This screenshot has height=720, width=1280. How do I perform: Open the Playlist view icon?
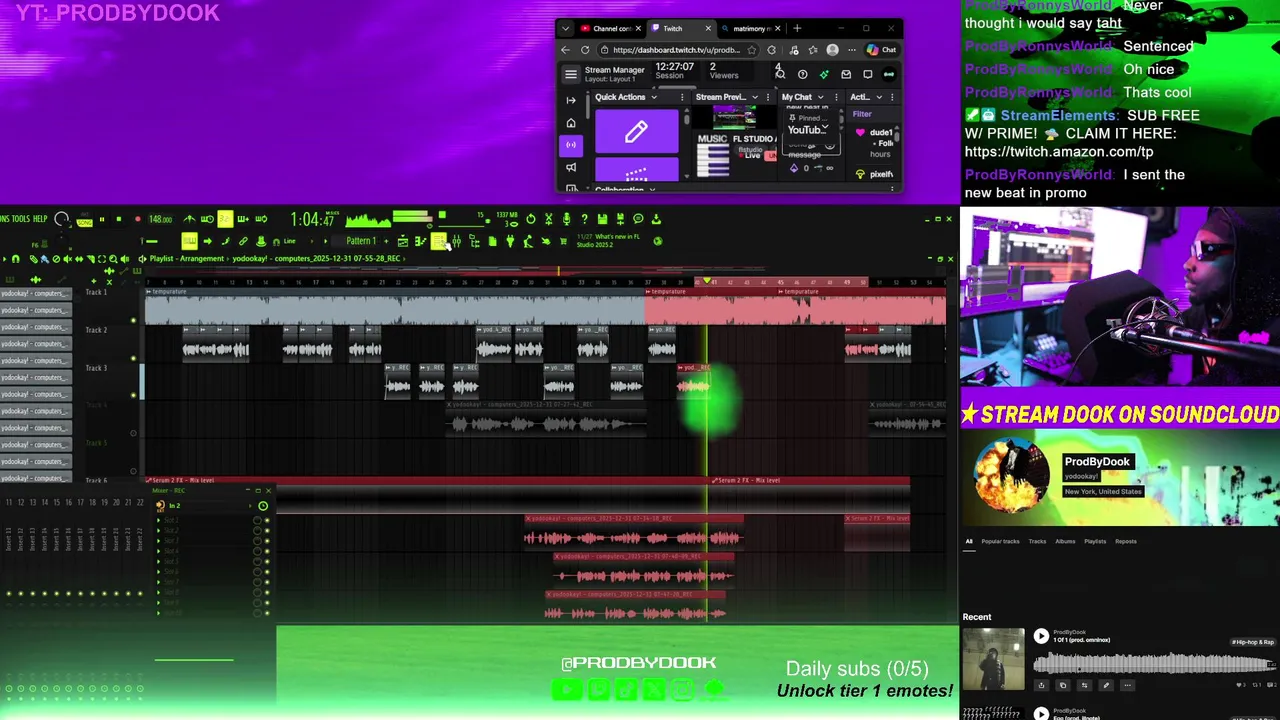(x=402, y=241)
